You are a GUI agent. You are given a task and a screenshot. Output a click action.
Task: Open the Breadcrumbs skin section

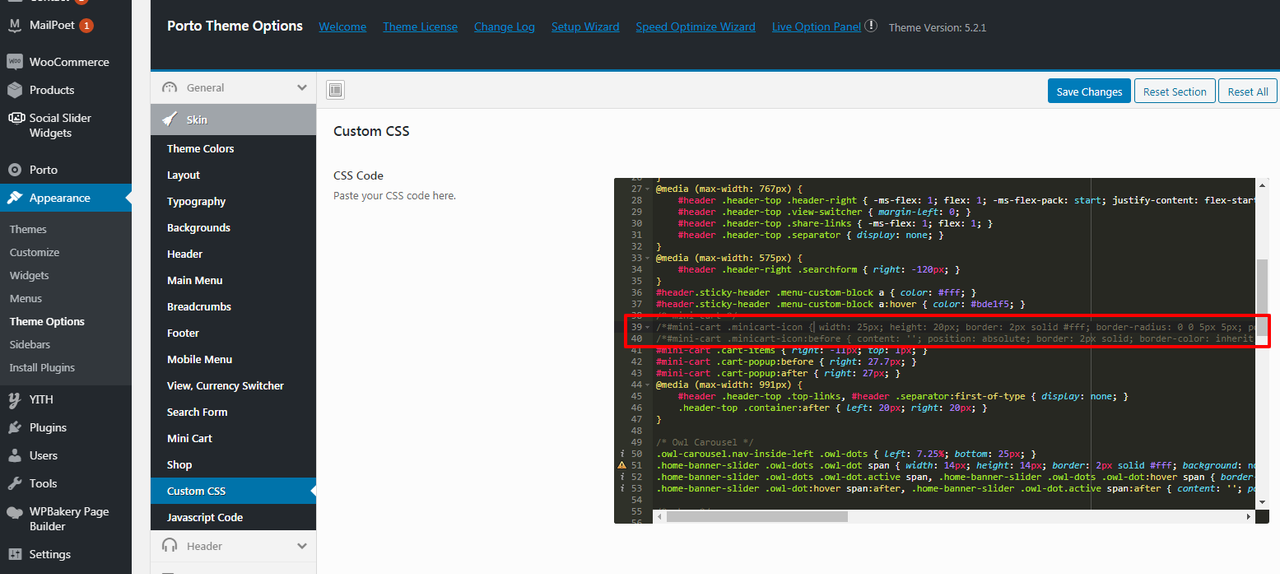199,307
